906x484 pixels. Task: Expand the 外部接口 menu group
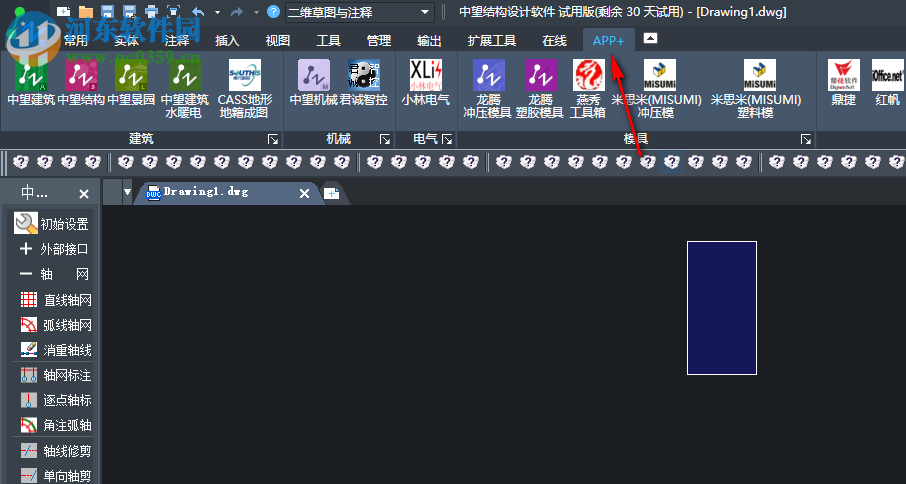[x=54, y=249]
